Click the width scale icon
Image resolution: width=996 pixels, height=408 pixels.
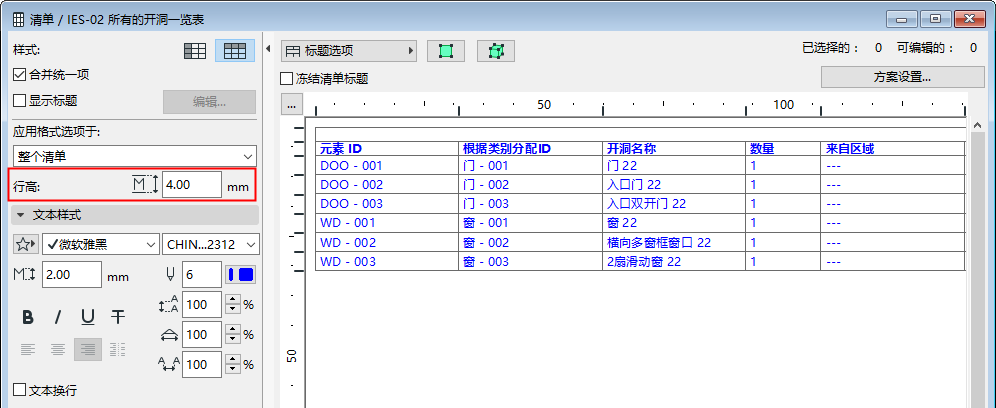pos(169,334)
